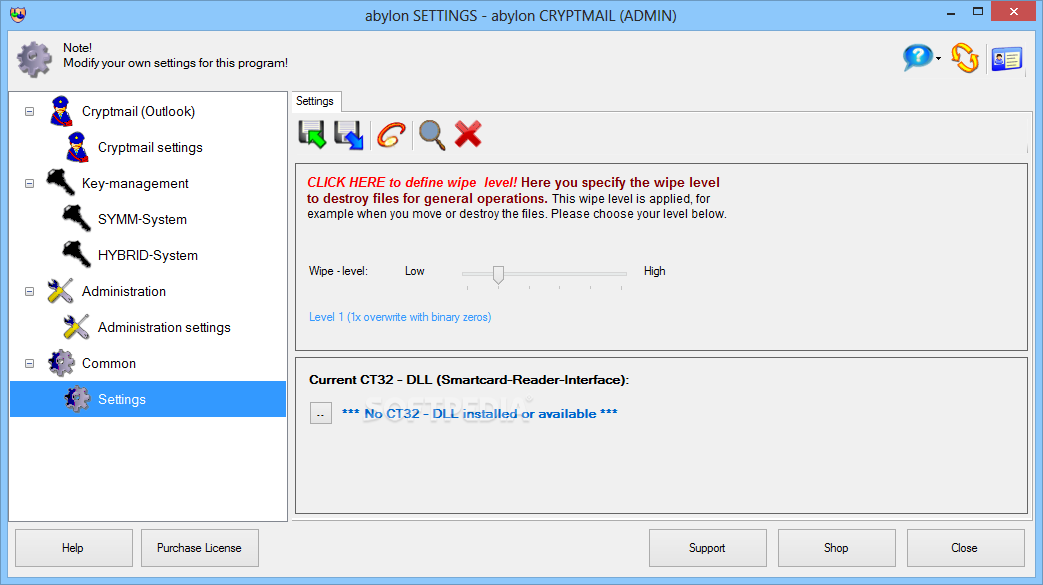Open dropdown arrow next to help icon
This screenshot has width=1043, height=585.
pos(939,59)
